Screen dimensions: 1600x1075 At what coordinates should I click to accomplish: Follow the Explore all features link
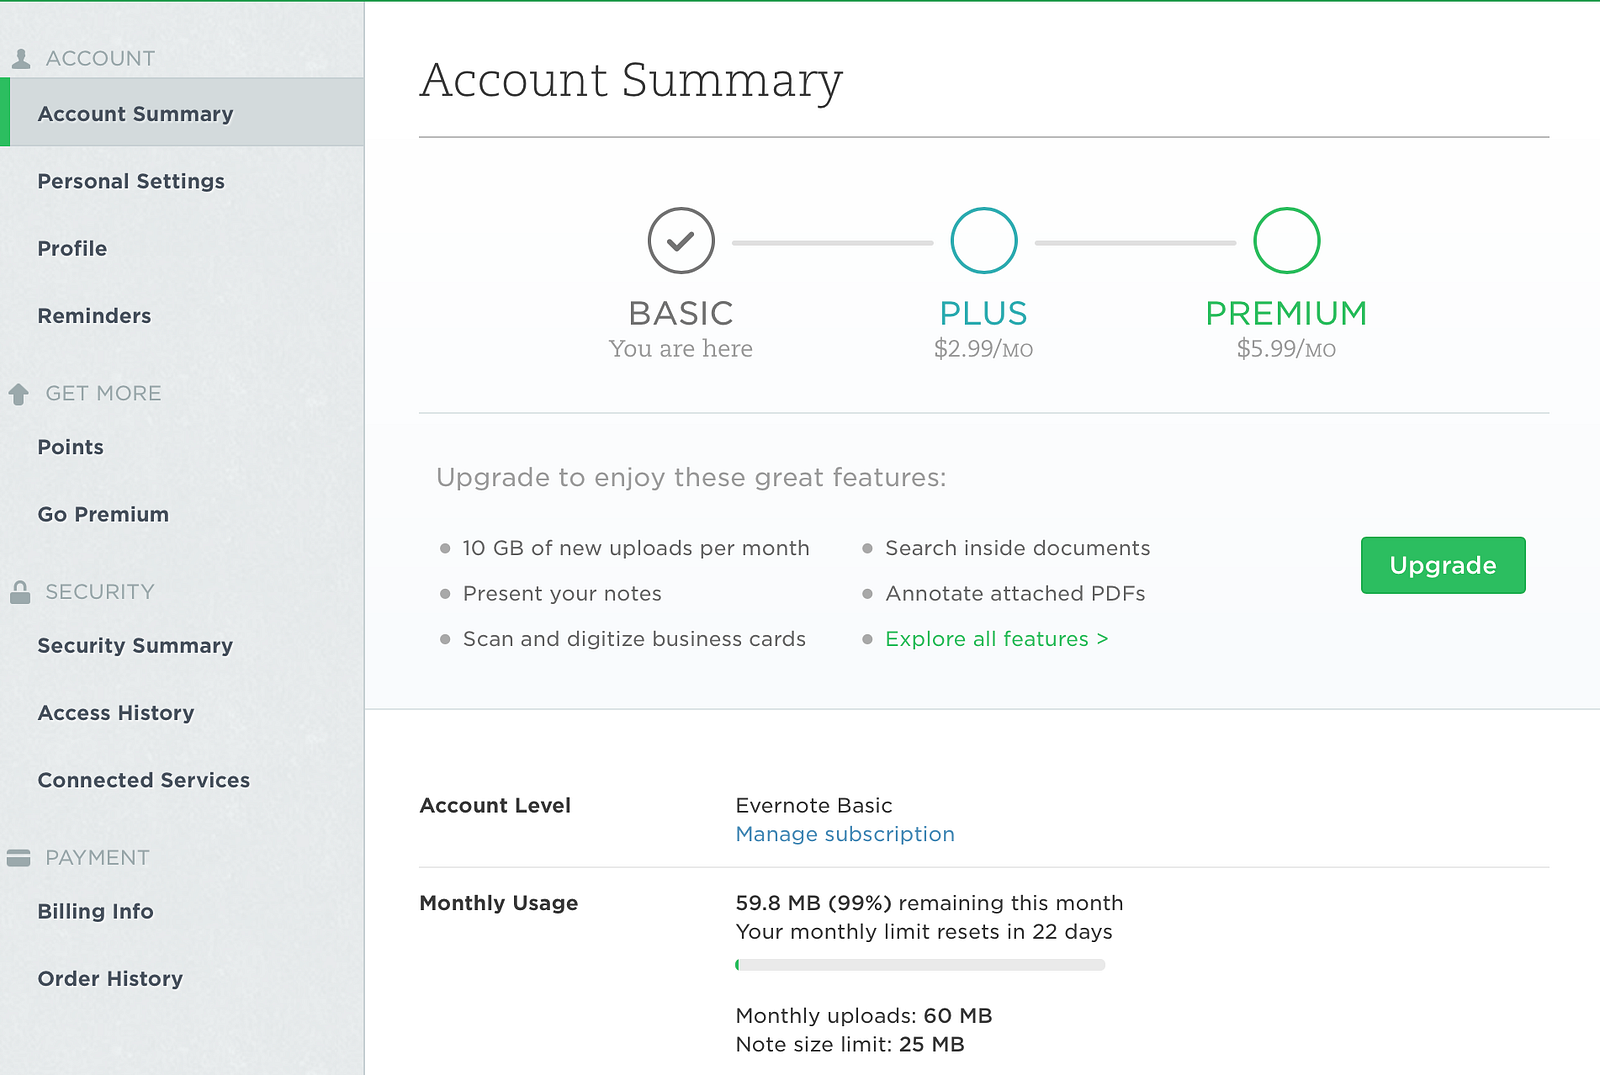click(x=996, y=639)
